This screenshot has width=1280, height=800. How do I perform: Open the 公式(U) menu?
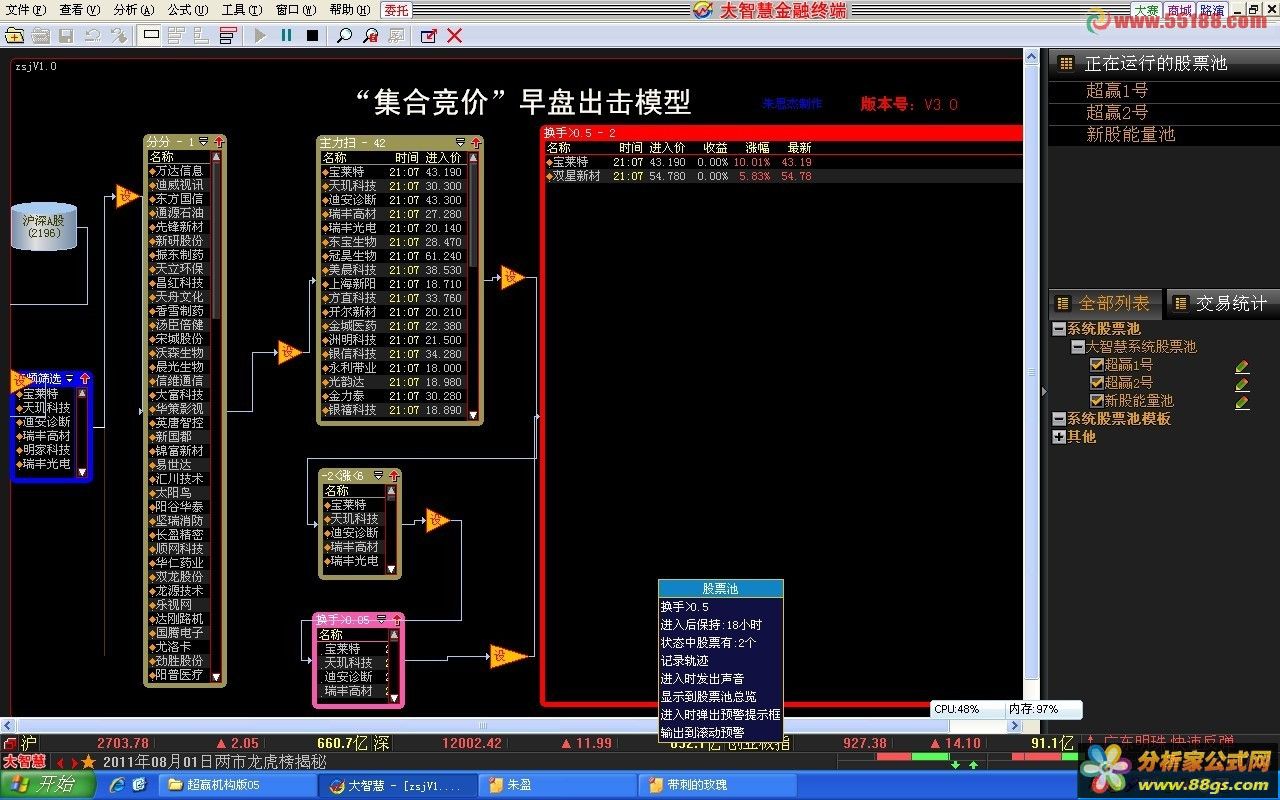[188, 10]
